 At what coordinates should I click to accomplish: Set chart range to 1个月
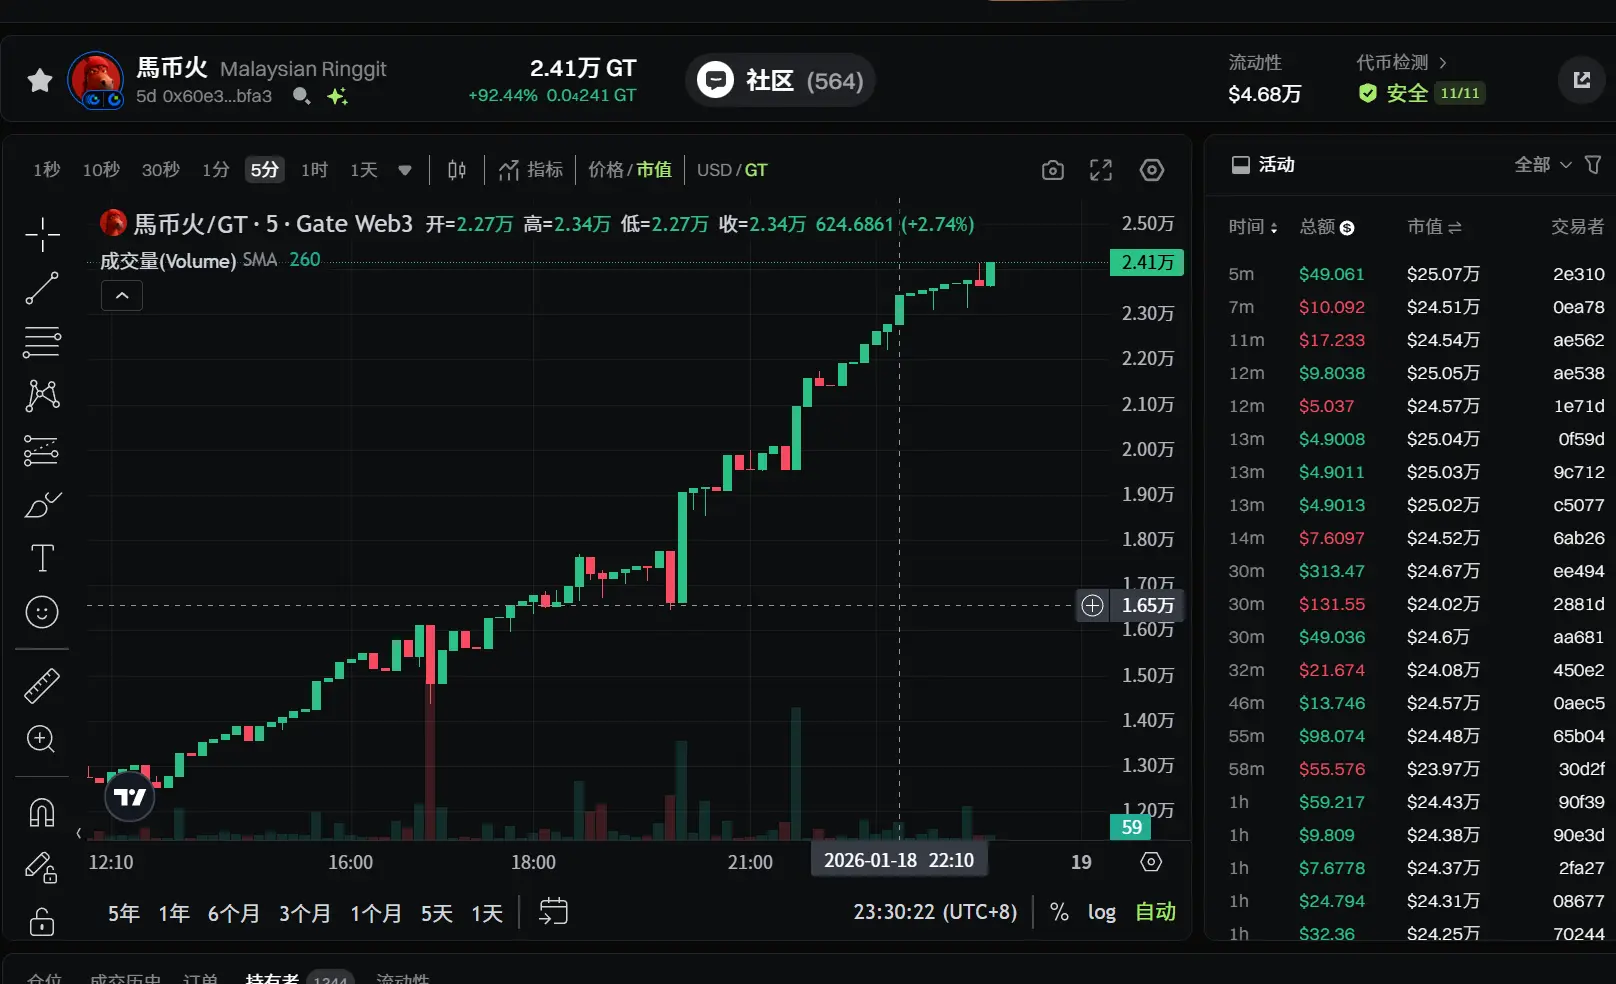tap(376, 913)
